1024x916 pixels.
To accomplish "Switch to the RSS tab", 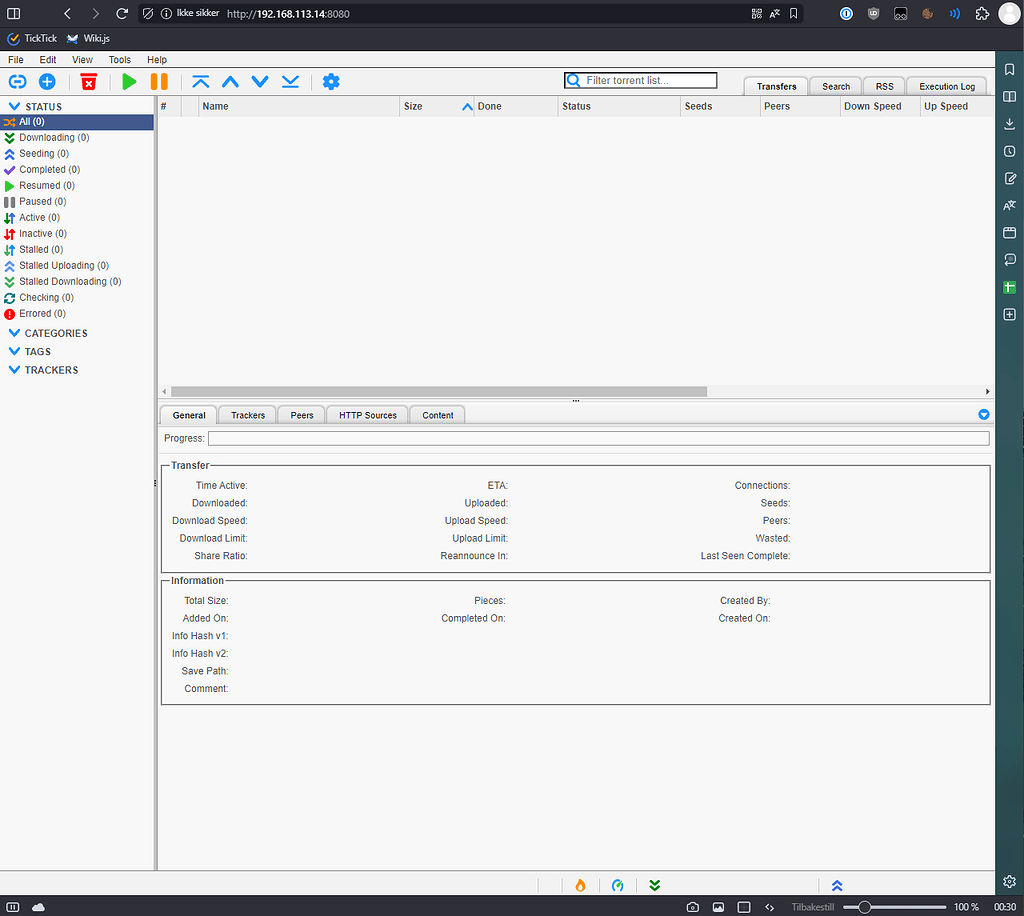I will tap(884, 86).
